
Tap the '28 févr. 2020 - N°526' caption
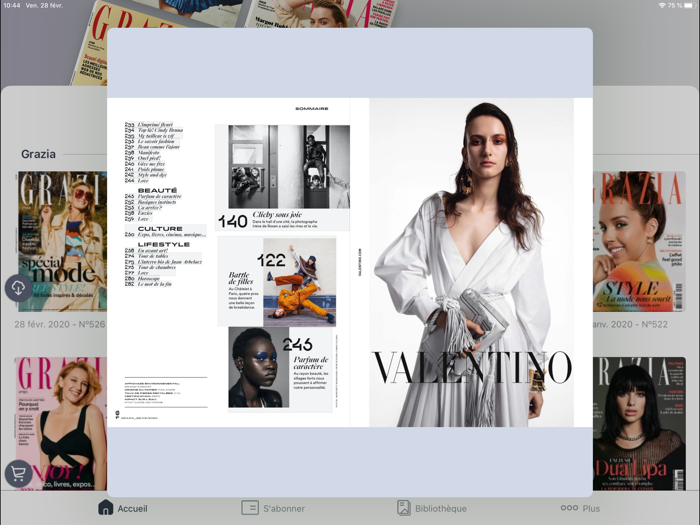pyautogui.click(x=60, y=324)
